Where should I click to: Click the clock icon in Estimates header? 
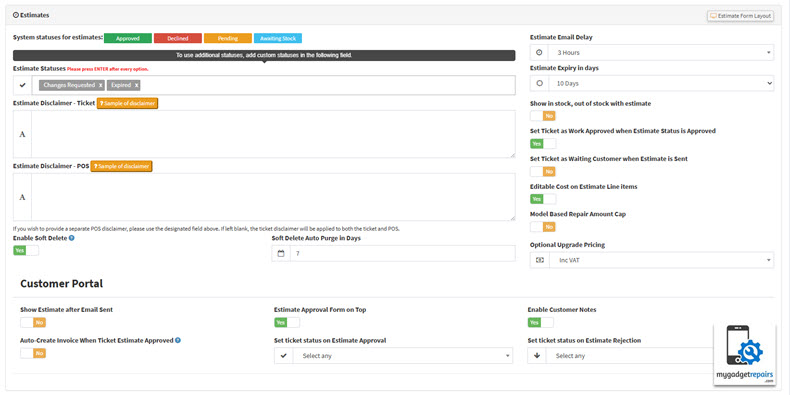click(16, 15)
